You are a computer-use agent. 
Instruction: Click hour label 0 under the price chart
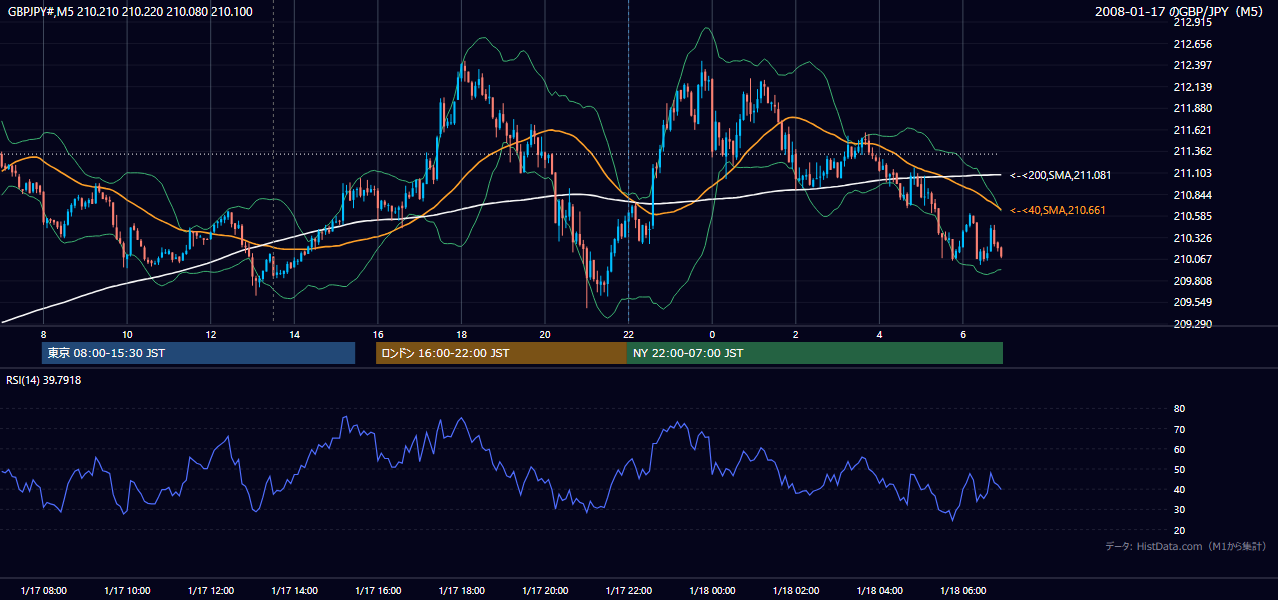(712, 334)
